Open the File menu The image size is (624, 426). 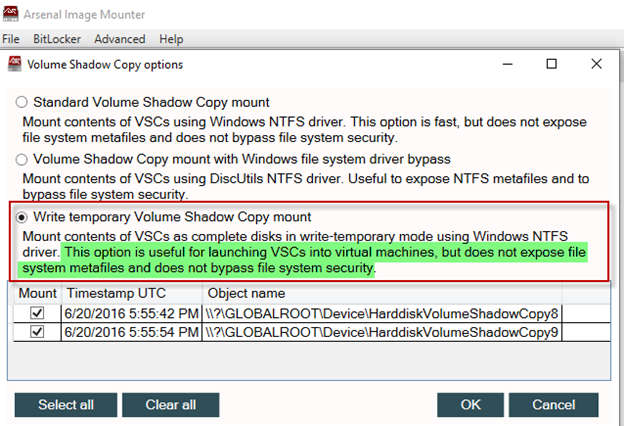point(11,39)
